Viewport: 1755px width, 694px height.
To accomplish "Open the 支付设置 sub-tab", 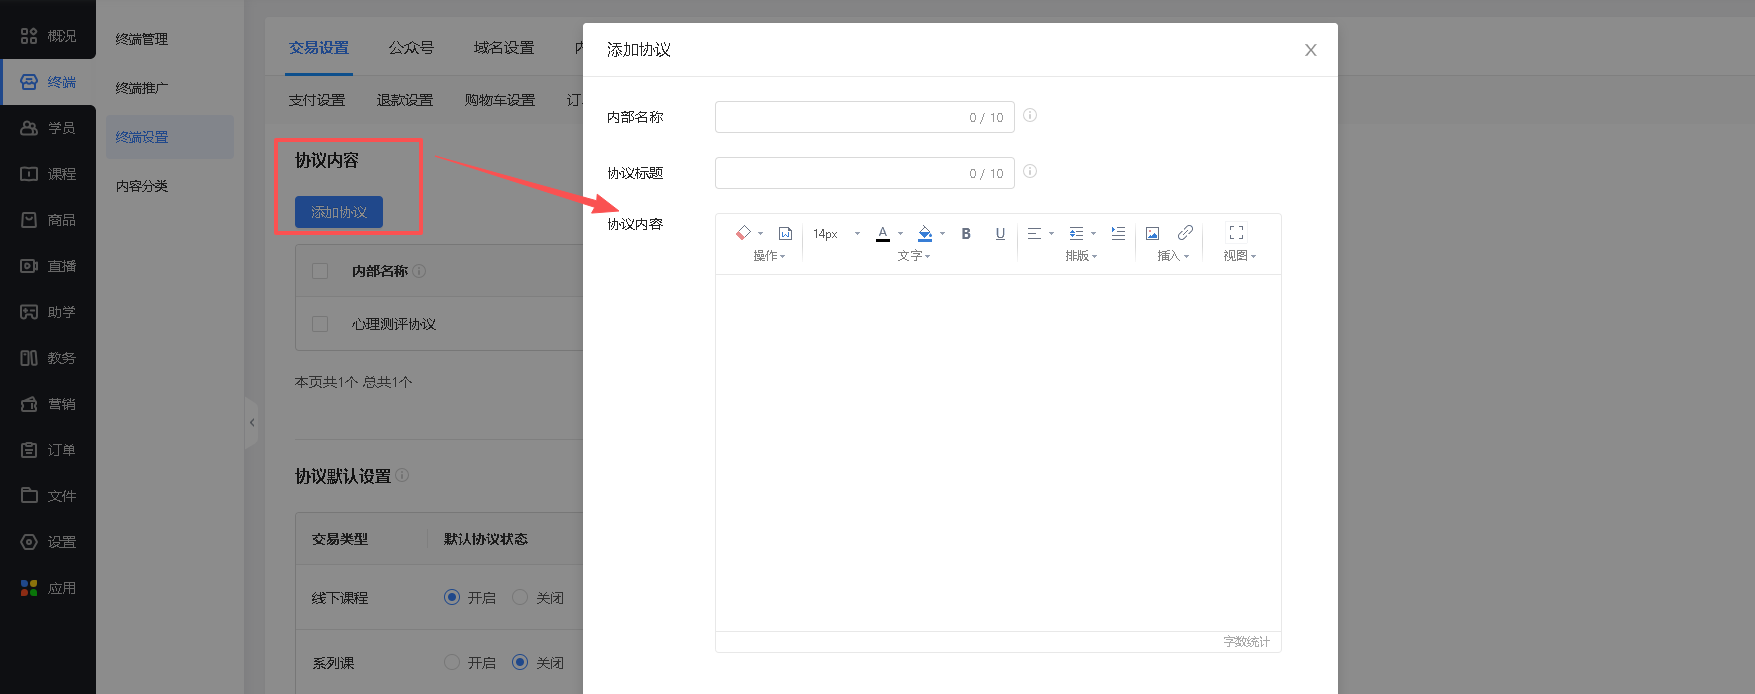I will tap(317, 100).
